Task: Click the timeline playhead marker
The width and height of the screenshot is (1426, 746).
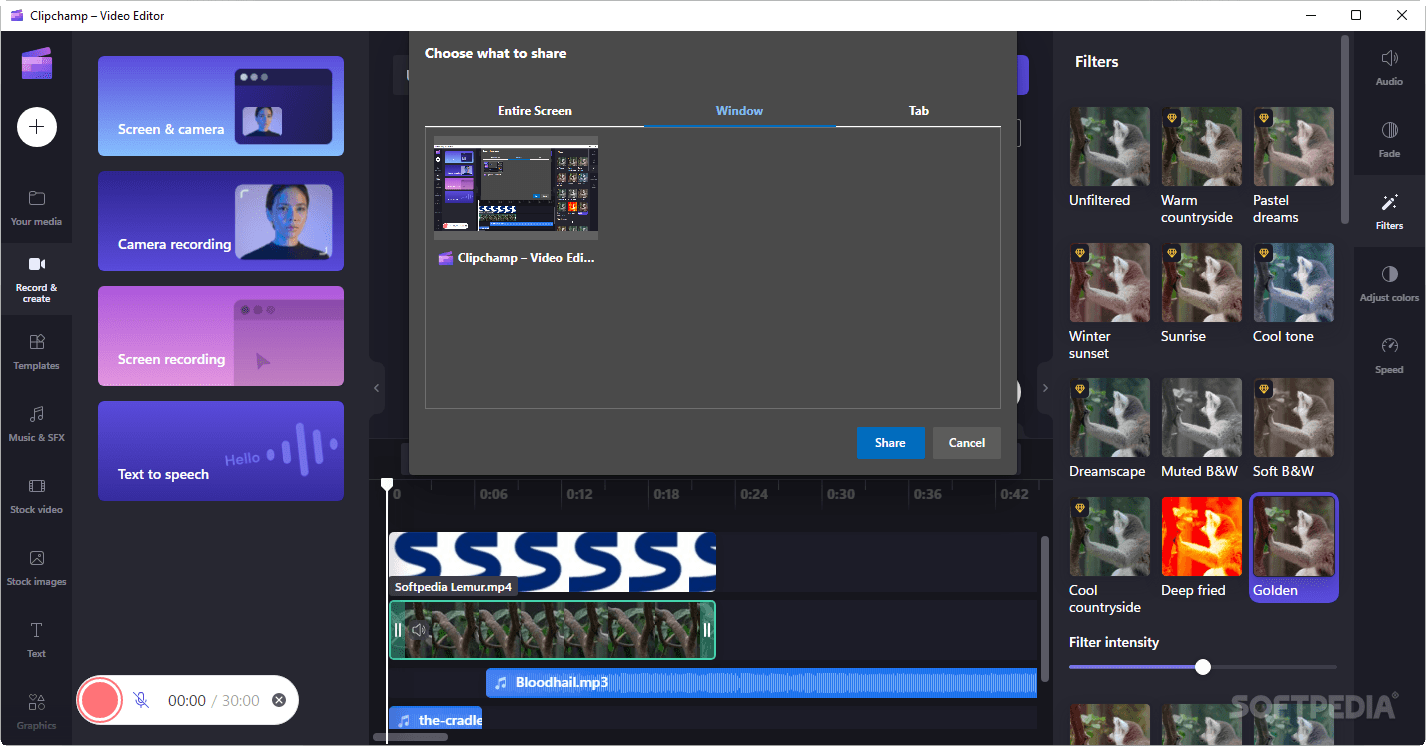Action: [387, 484]
